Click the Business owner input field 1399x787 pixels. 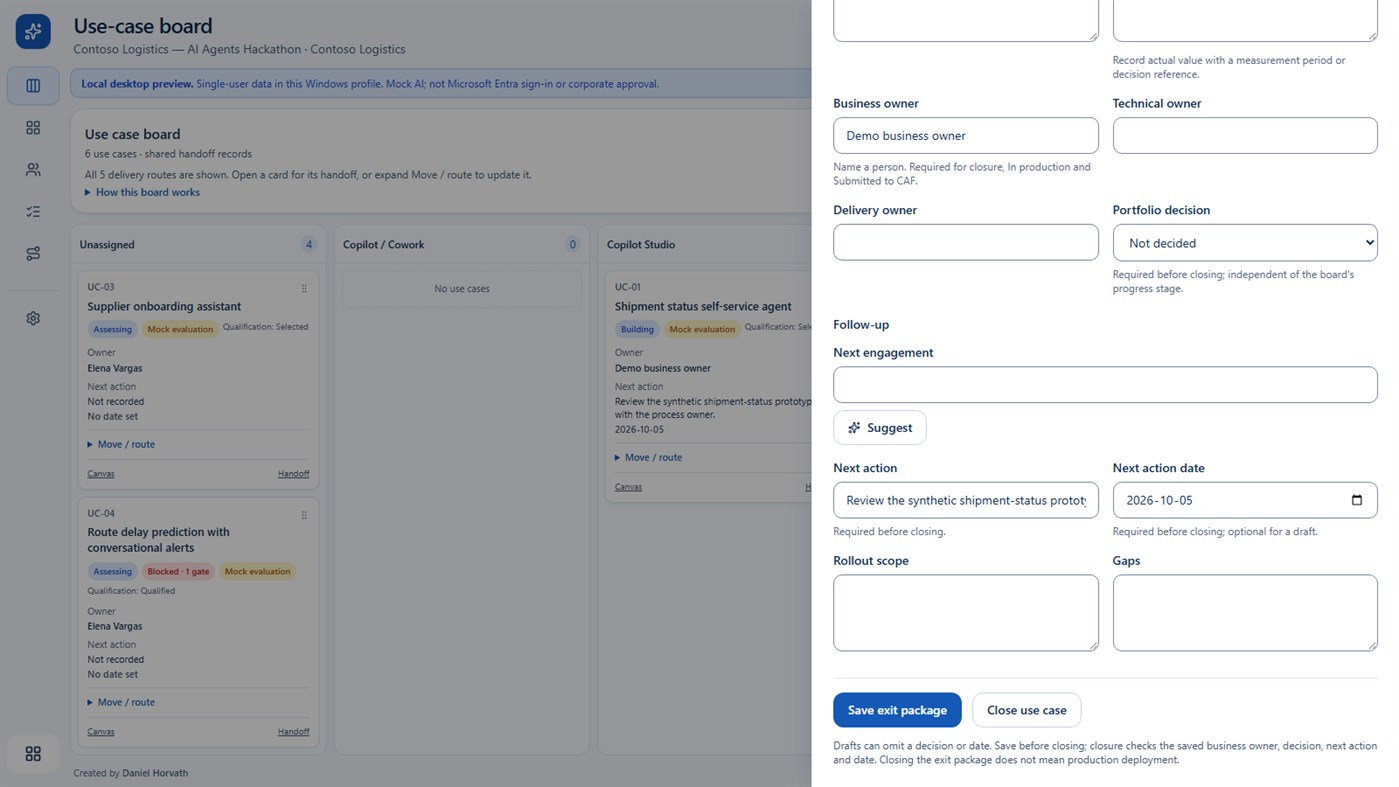click(x=966, y=136)
